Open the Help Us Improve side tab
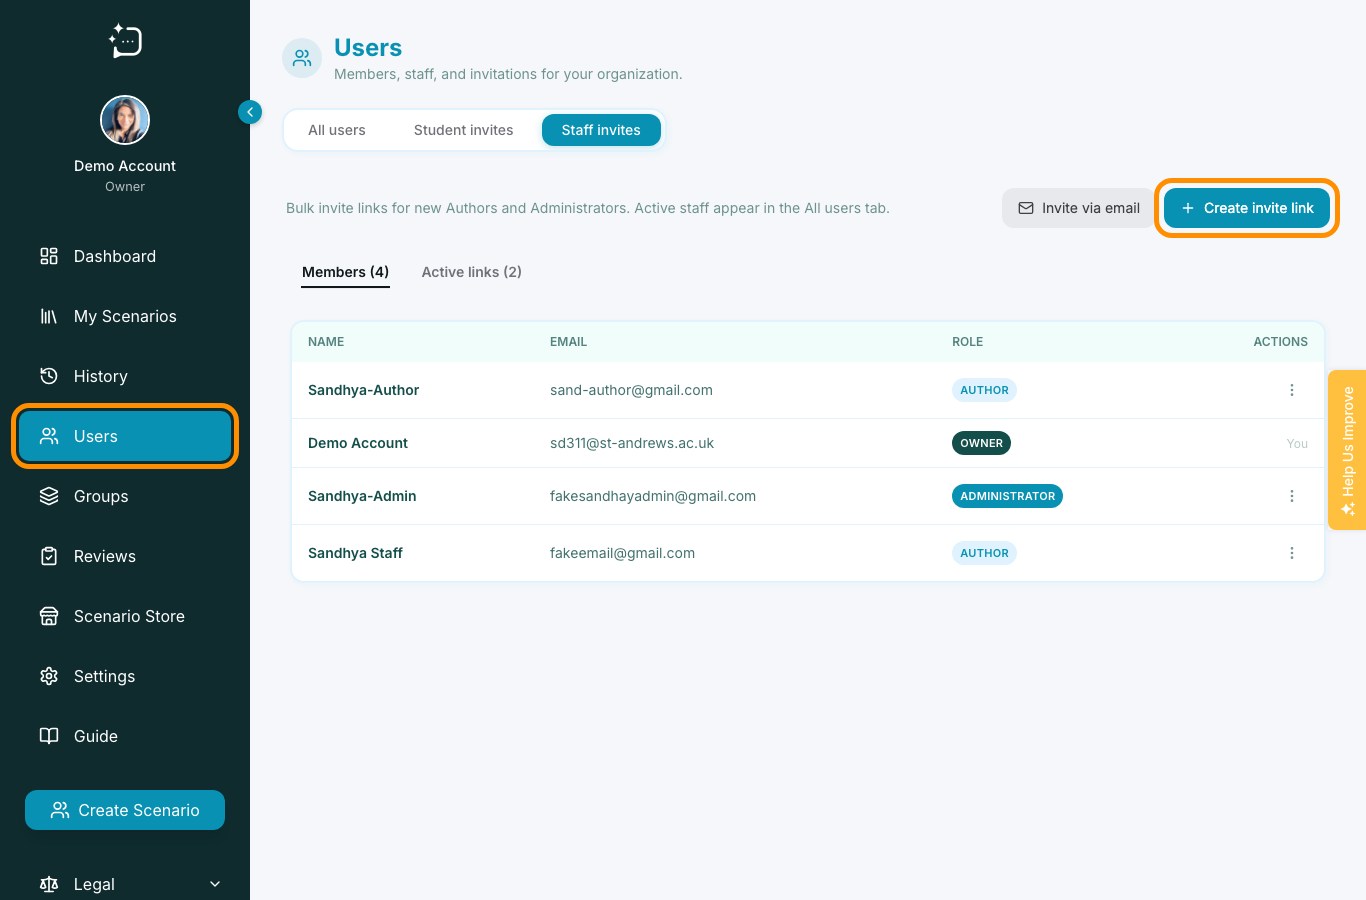Screen dimensions: 1366x900 click(x=1347, y=450)
